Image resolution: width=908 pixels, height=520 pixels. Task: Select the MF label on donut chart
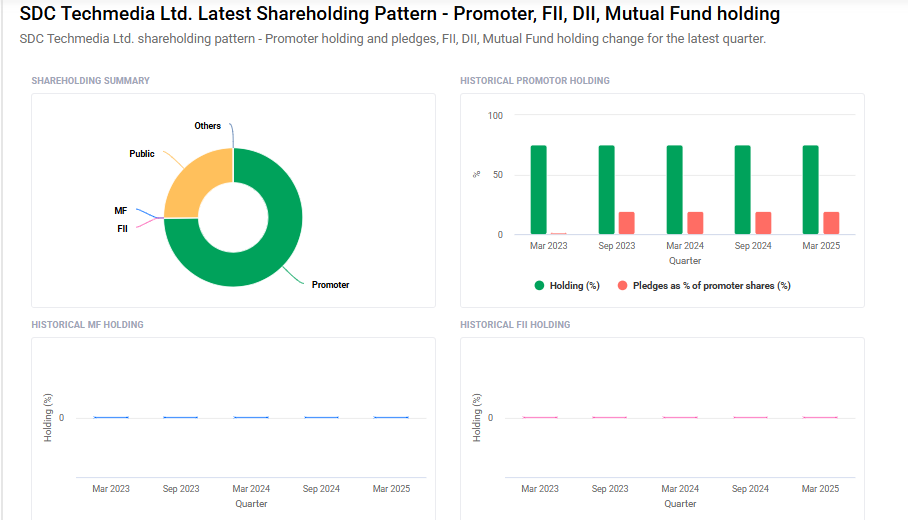click(x=120, y=211)
